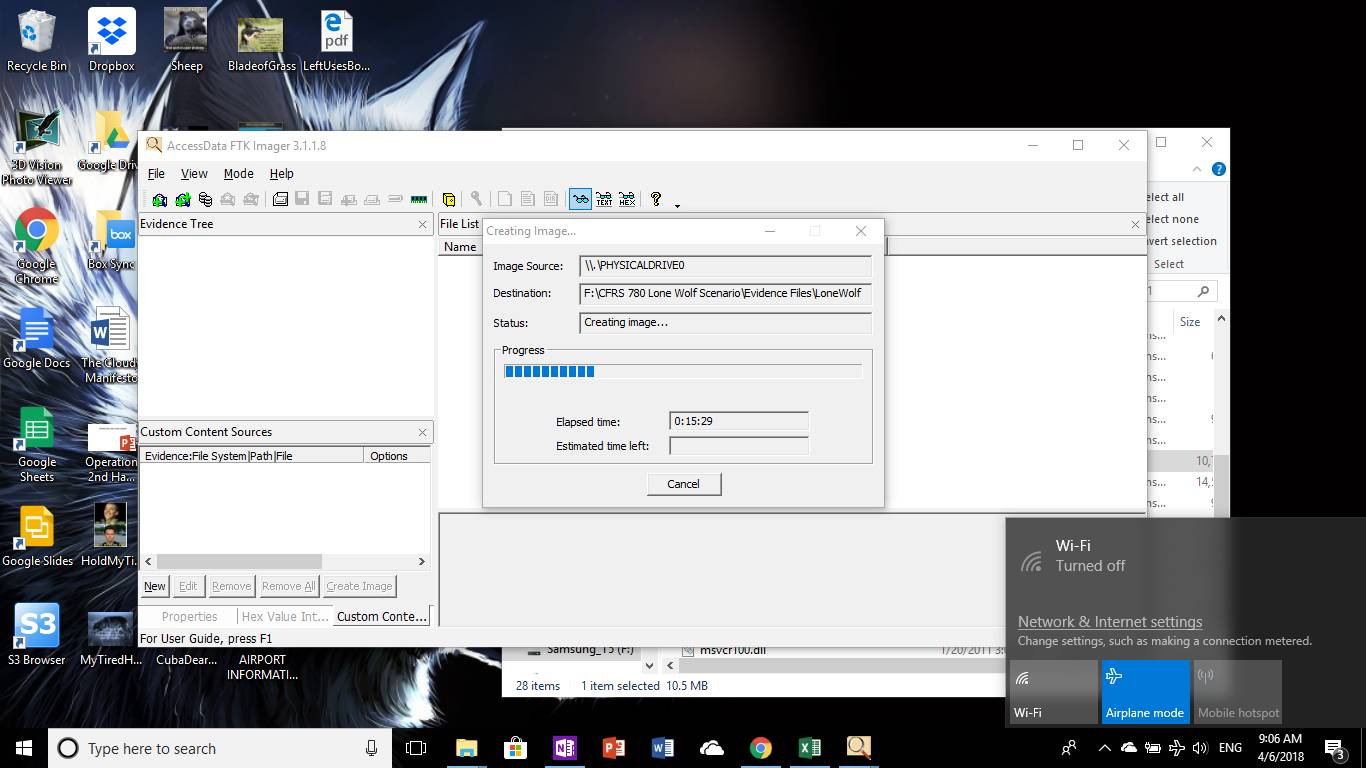Open FTK Imager from the taskbar
This screenshot has width=1366, height=768.
[x=858, y=748]
